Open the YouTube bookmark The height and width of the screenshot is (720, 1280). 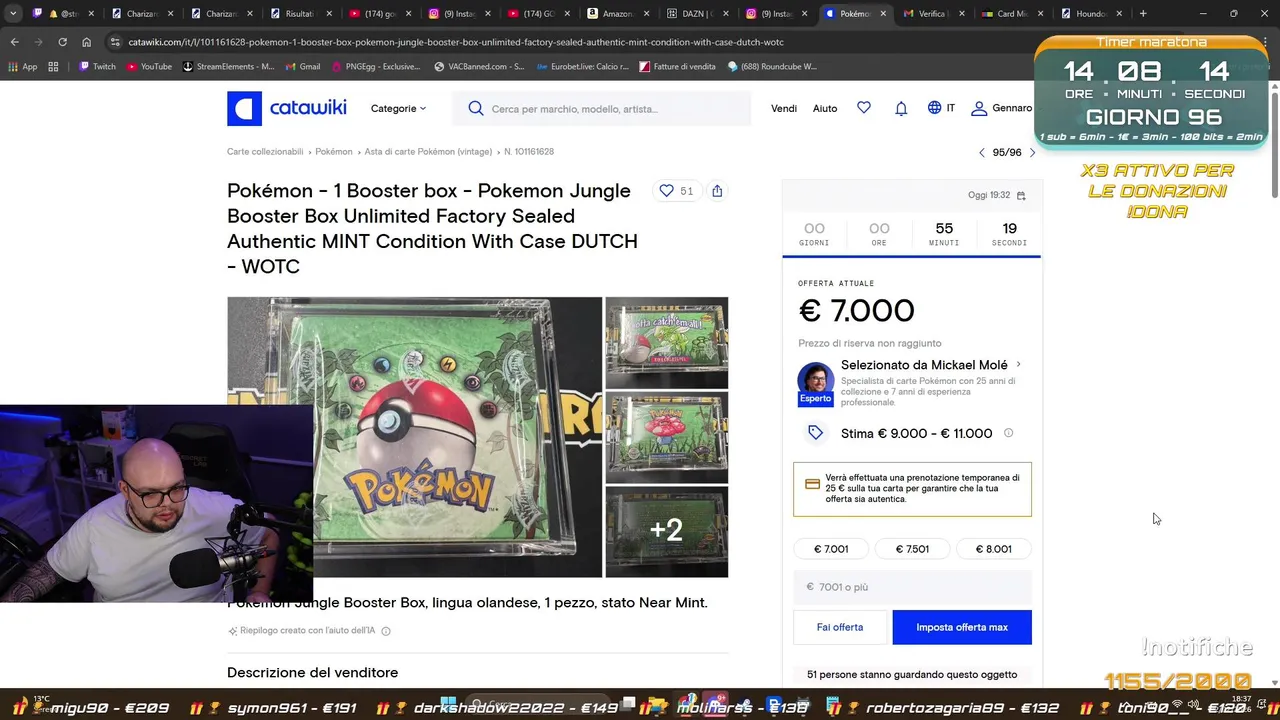pos(149,67)
